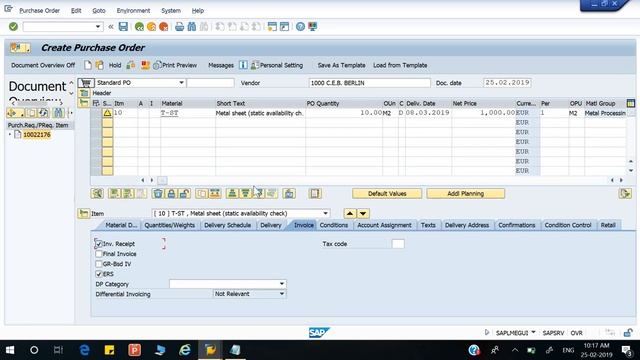Click the blue Messages info icon

click(x=243, y=65)
